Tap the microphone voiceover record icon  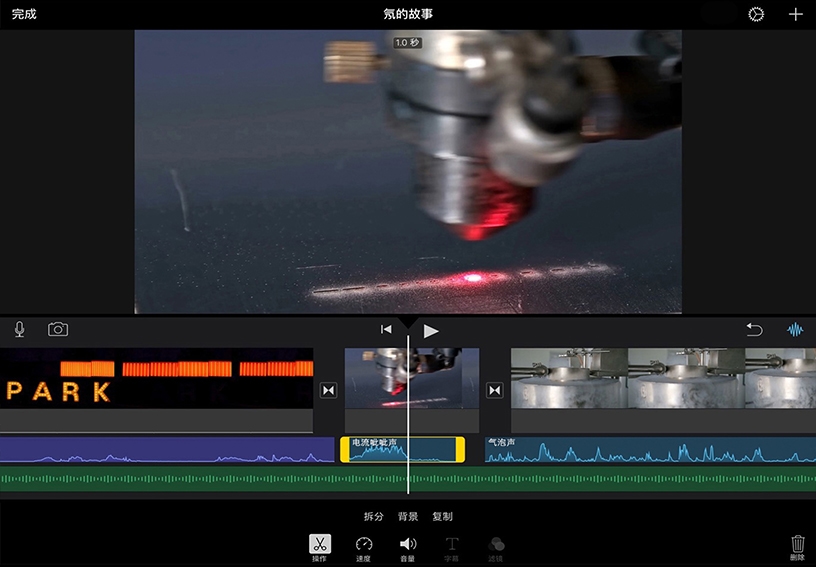[x=19, y=329]
